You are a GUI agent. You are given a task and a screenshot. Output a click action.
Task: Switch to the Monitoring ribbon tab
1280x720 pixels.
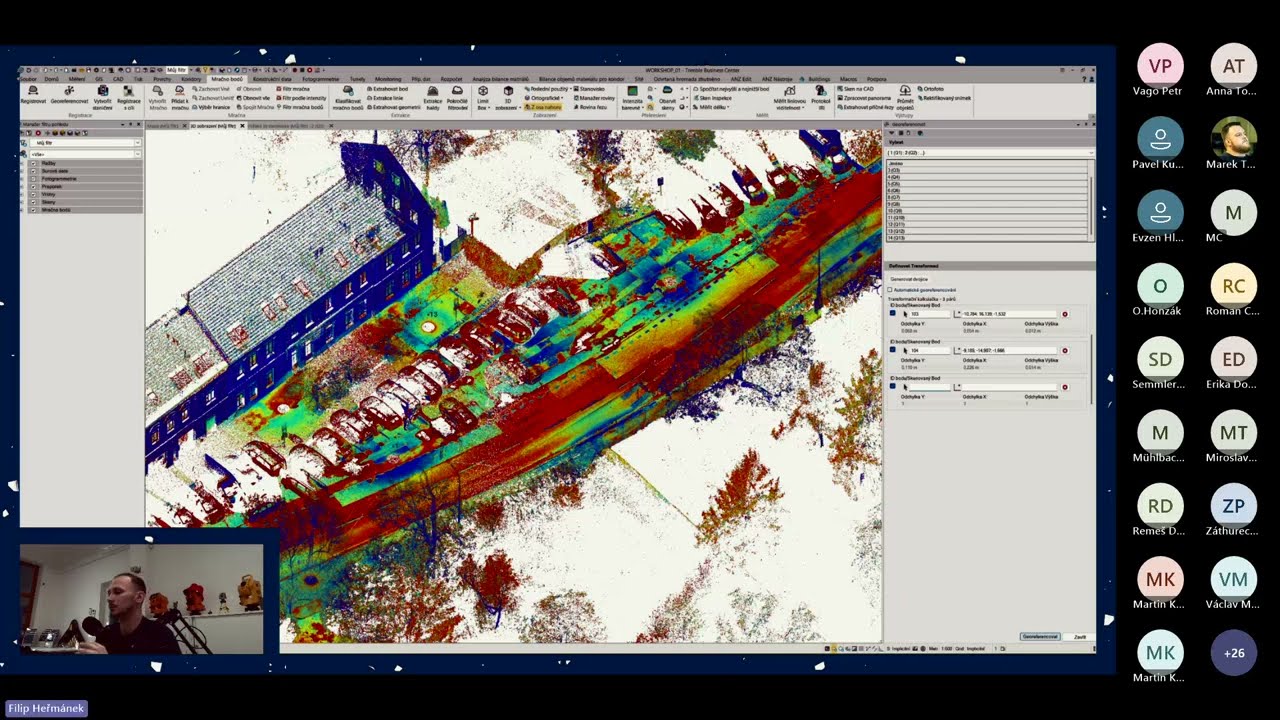[388, 79]
